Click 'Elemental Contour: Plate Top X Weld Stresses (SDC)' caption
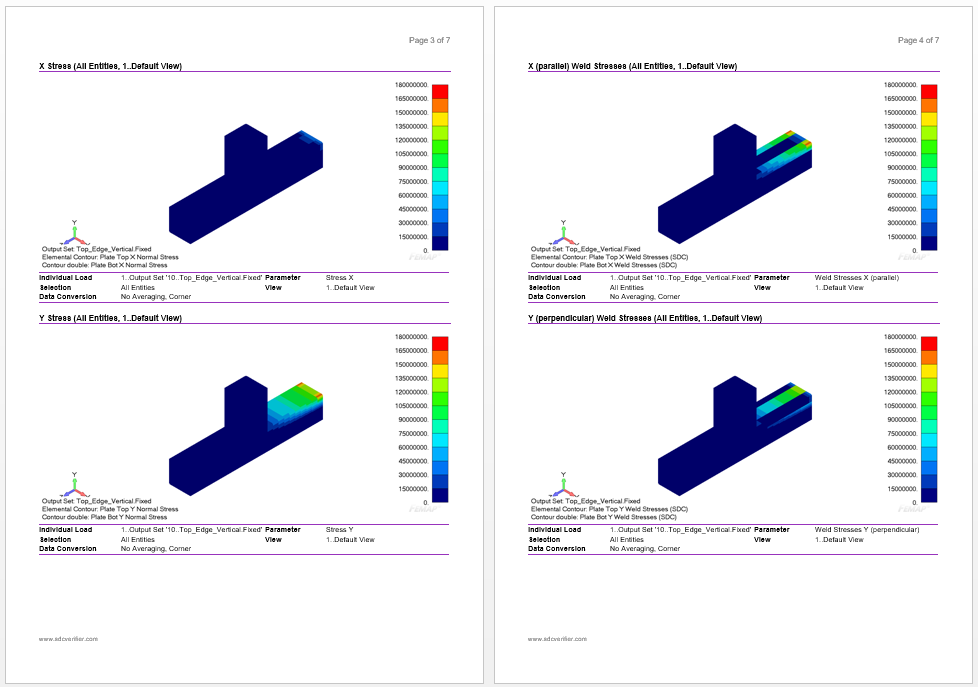Screen dimensions: 978x687 609,257
